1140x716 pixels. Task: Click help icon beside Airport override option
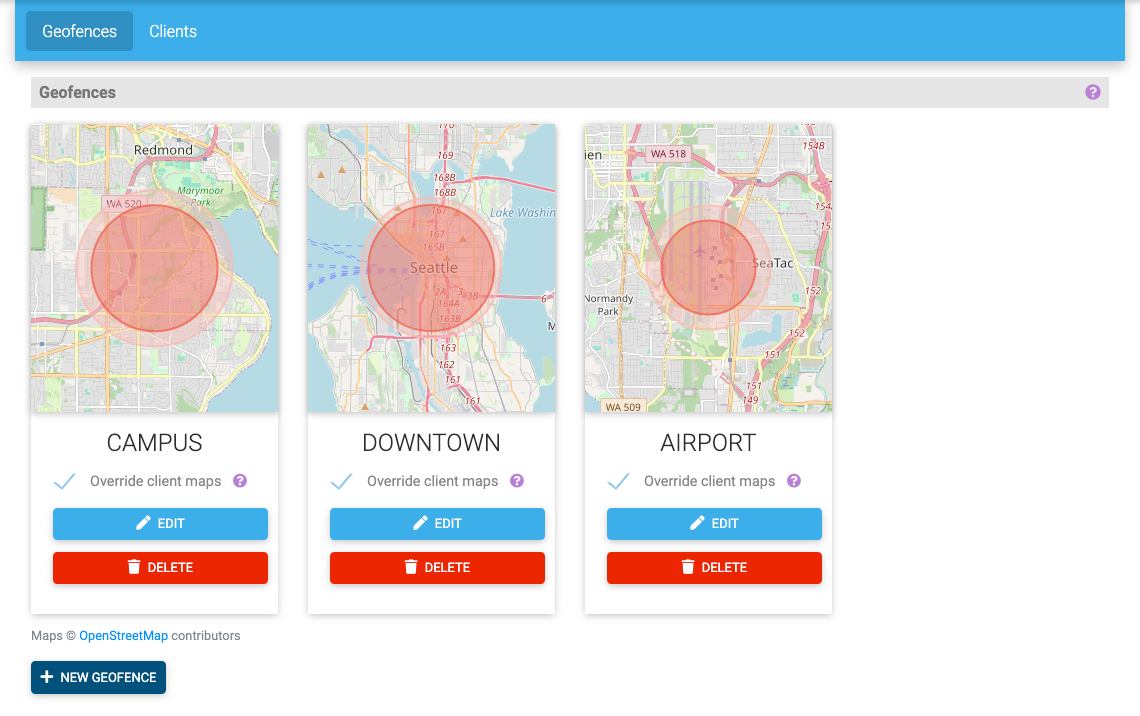794,481
